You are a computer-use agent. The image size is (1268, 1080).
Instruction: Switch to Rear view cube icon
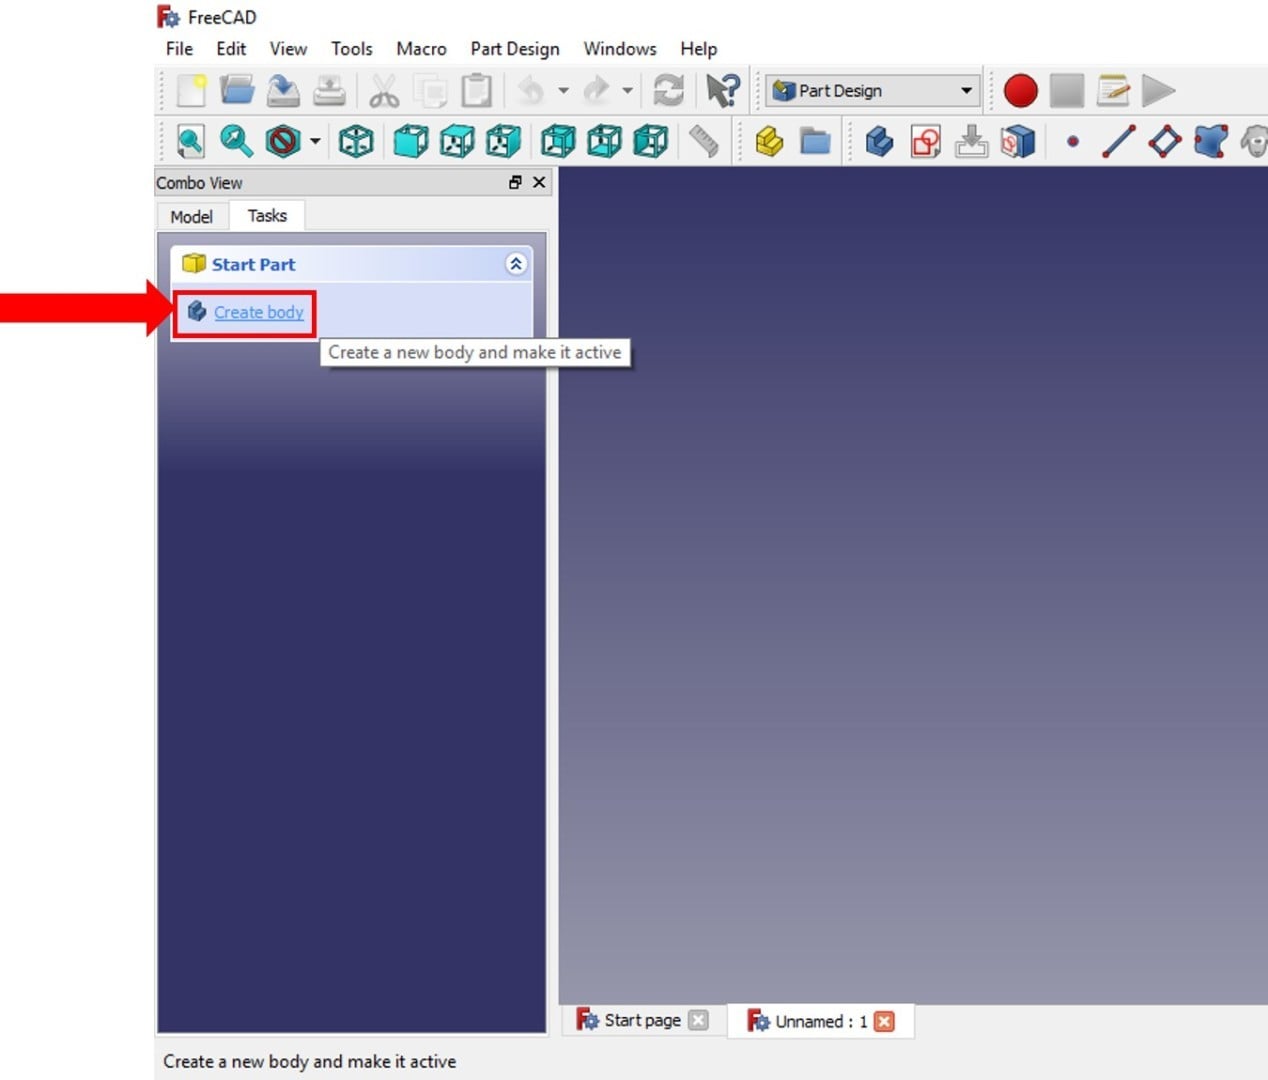tap(558, 141)
